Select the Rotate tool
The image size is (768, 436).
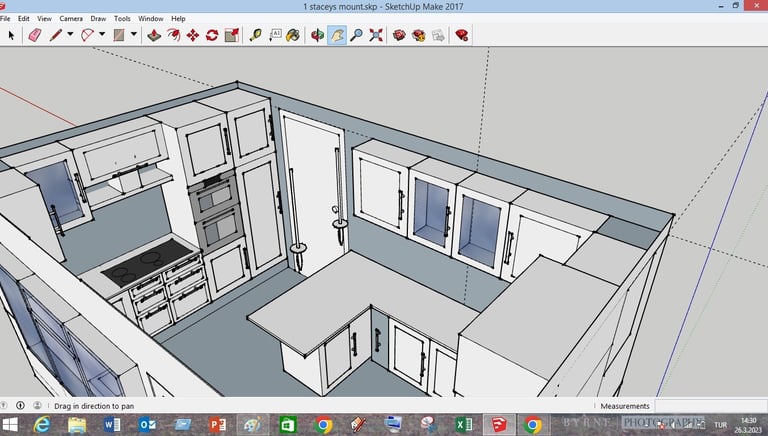pos(212,35)
